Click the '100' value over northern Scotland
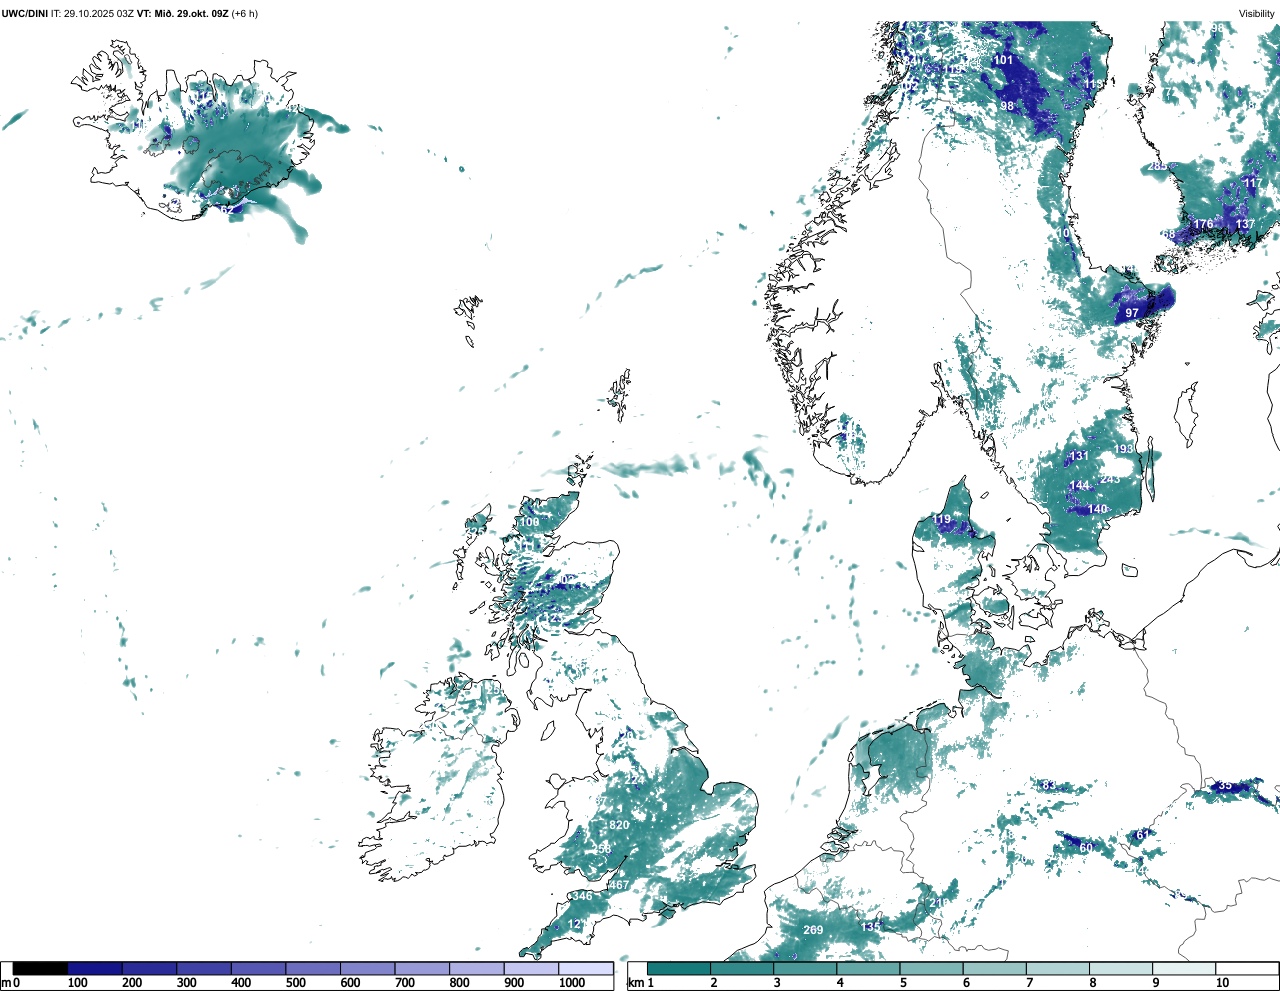 tap(529, 522)
